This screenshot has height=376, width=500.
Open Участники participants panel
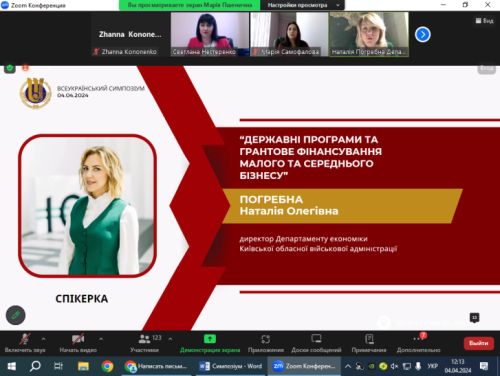144,343
